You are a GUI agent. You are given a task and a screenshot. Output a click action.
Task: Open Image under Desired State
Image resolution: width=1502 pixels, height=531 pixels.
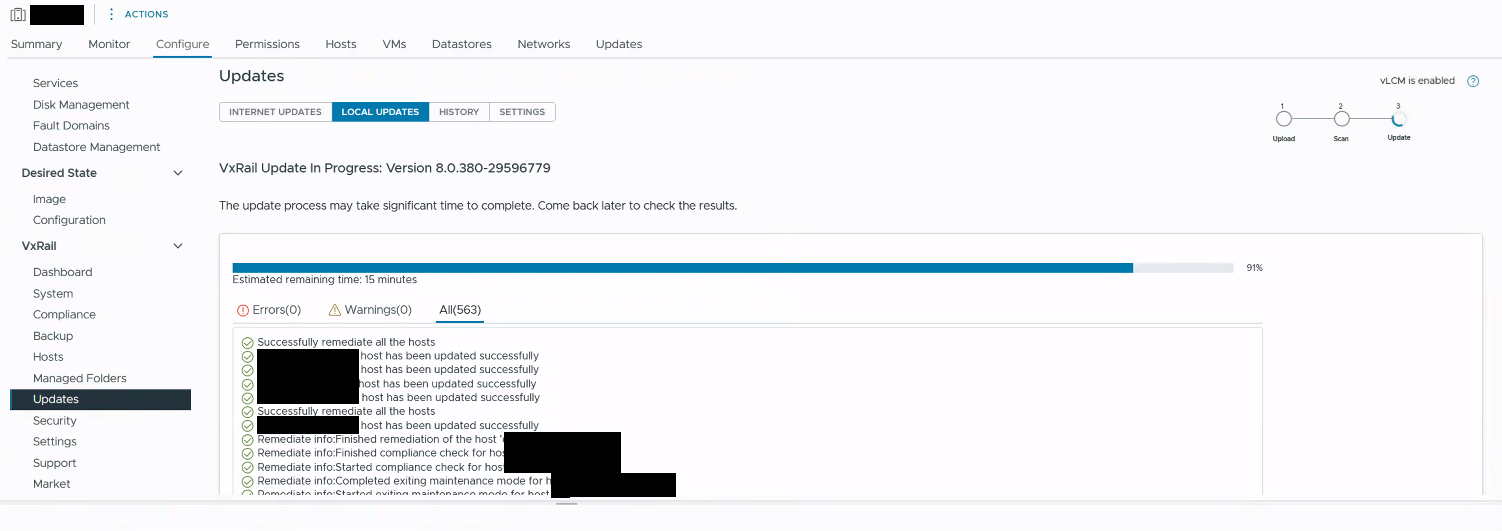[49, 199]
